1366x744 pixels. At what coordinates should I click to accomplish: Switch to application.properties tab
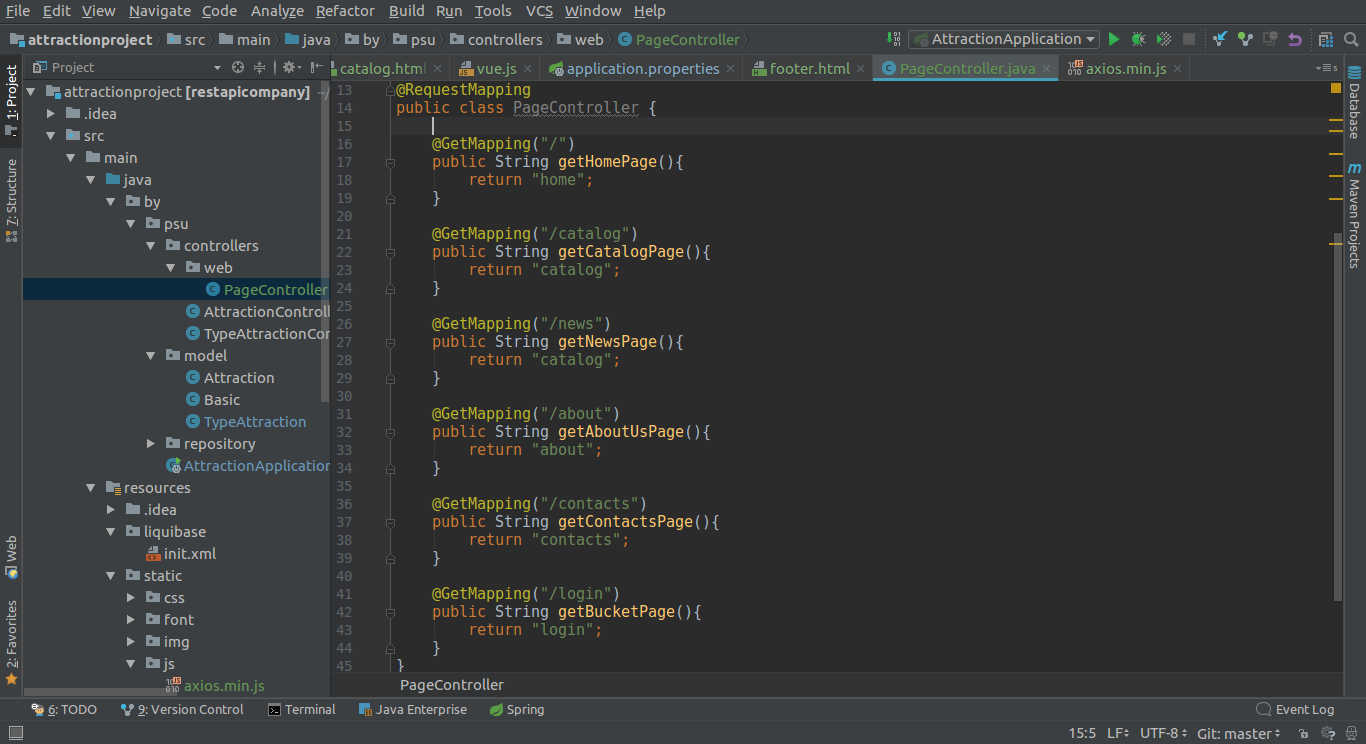pyautogui.click(x=643, y=69)
